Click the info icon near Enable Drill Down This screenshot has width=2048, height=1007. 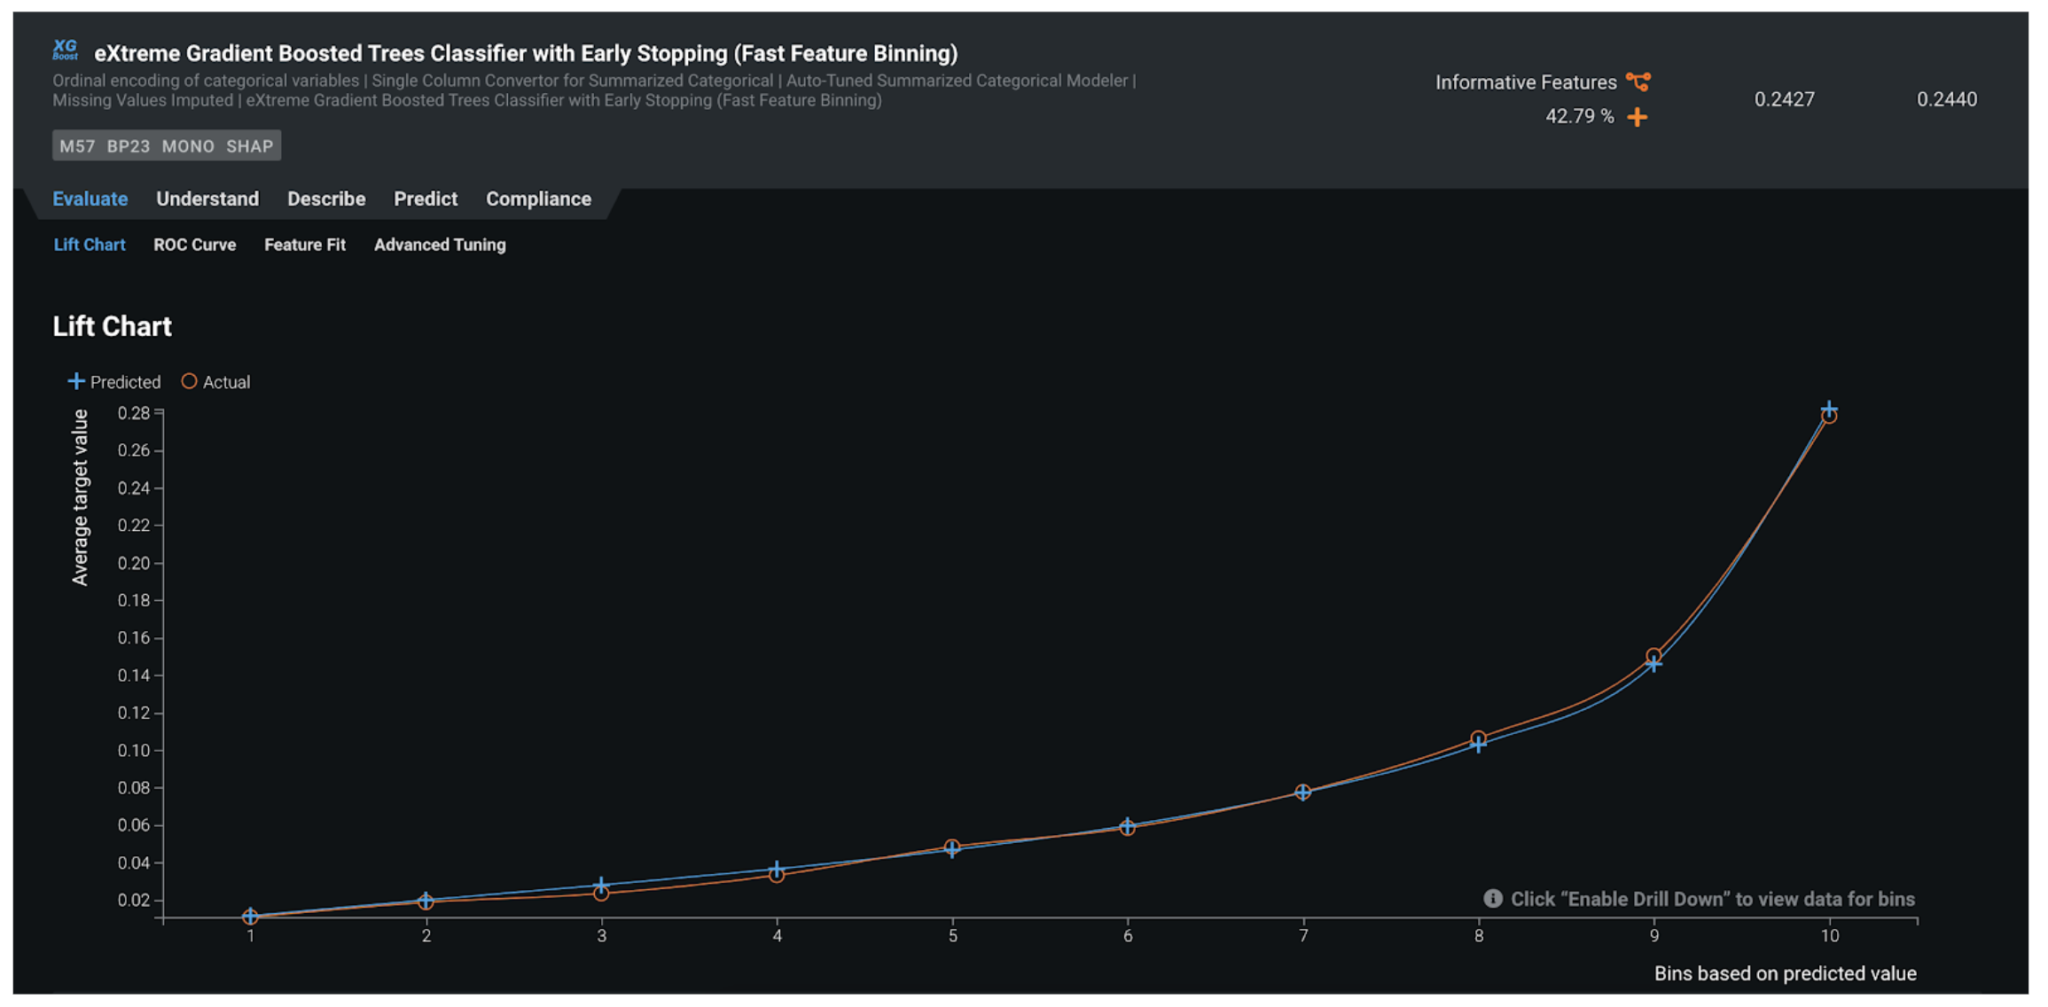(x=1492, y=899)
